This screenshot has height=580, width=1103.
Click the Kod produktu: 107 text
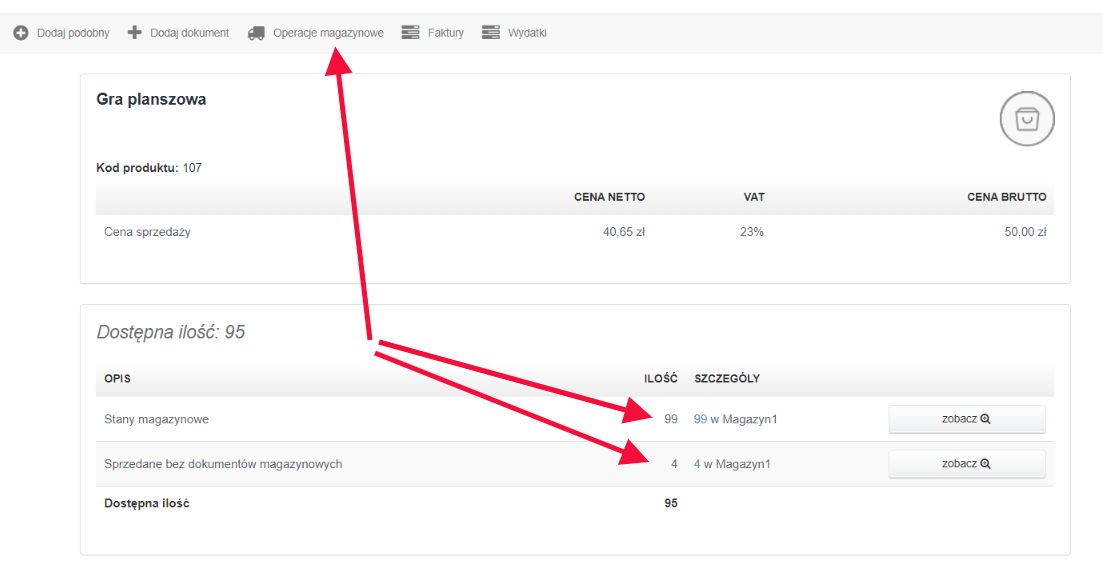[149, 168]
